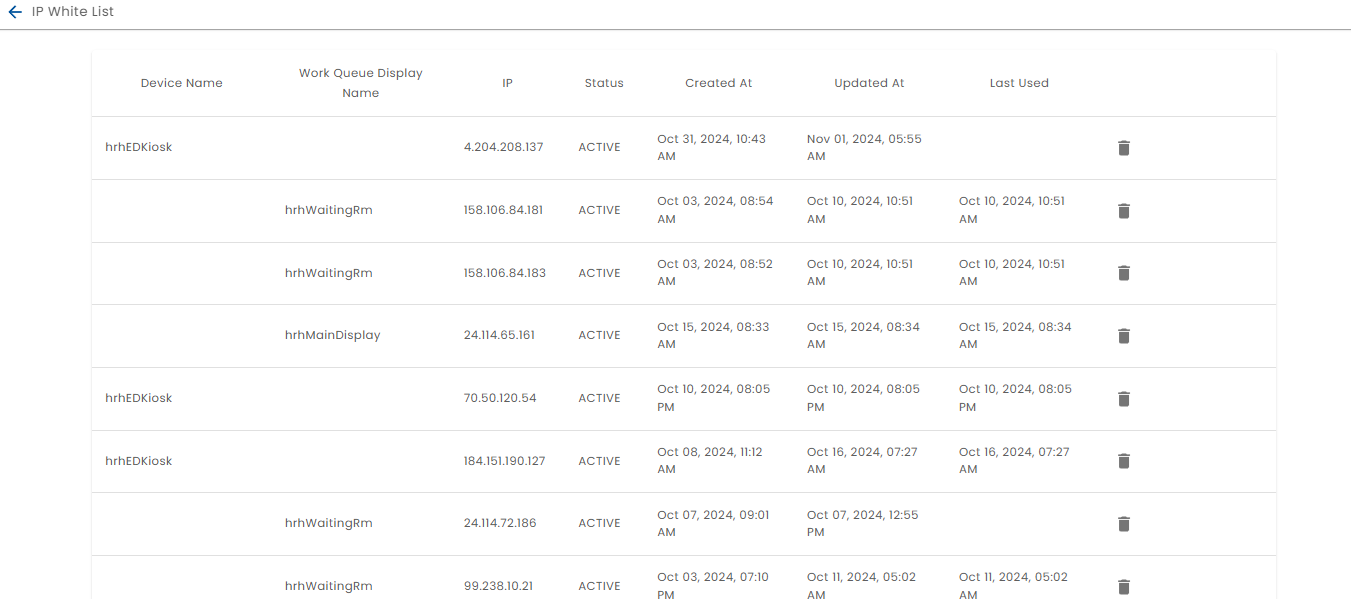Delete the 70.50.120.54 hrhEDKiosk entry
The height and width of the screenshot is (599, 1351).
tap(1123, 399)
